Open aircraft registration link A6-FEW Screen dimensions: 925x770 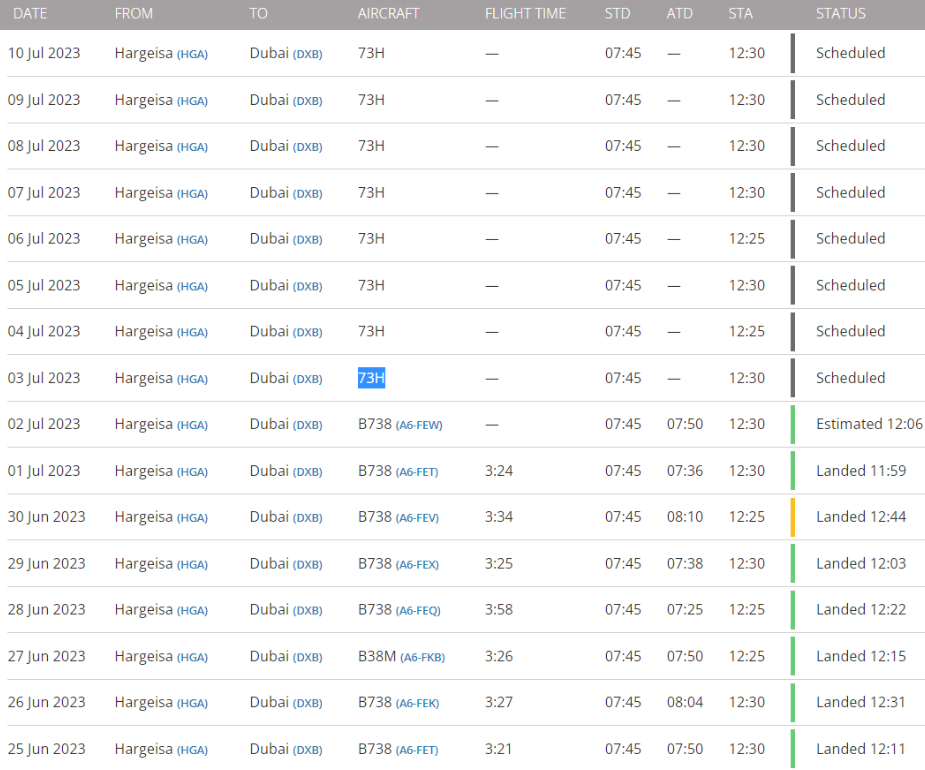pos(419,425)
